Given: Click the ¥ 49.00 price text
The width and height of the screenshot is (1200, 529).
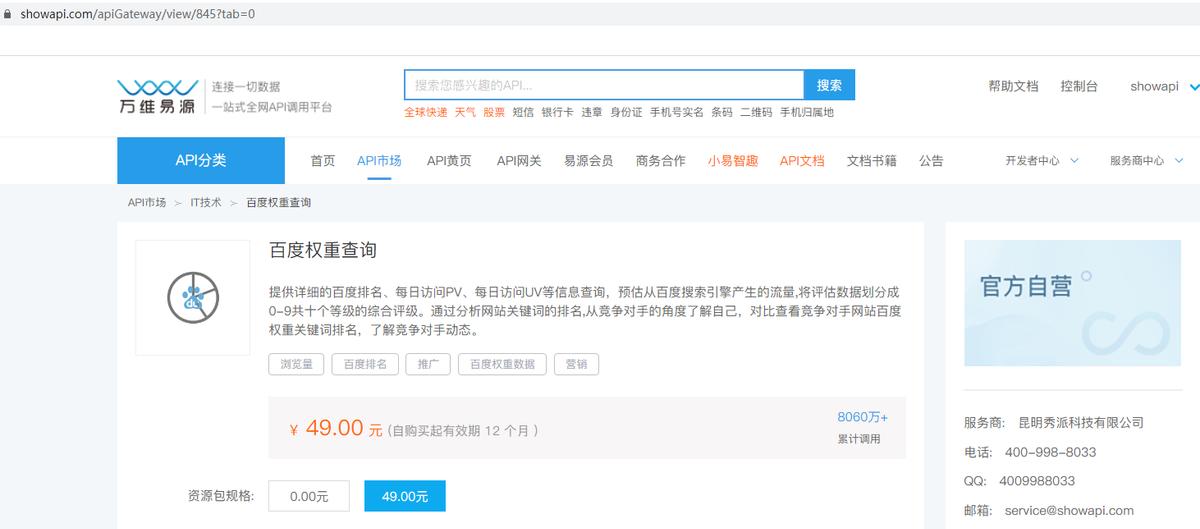Looking at the screenshot, I should (x=336, y=429).
